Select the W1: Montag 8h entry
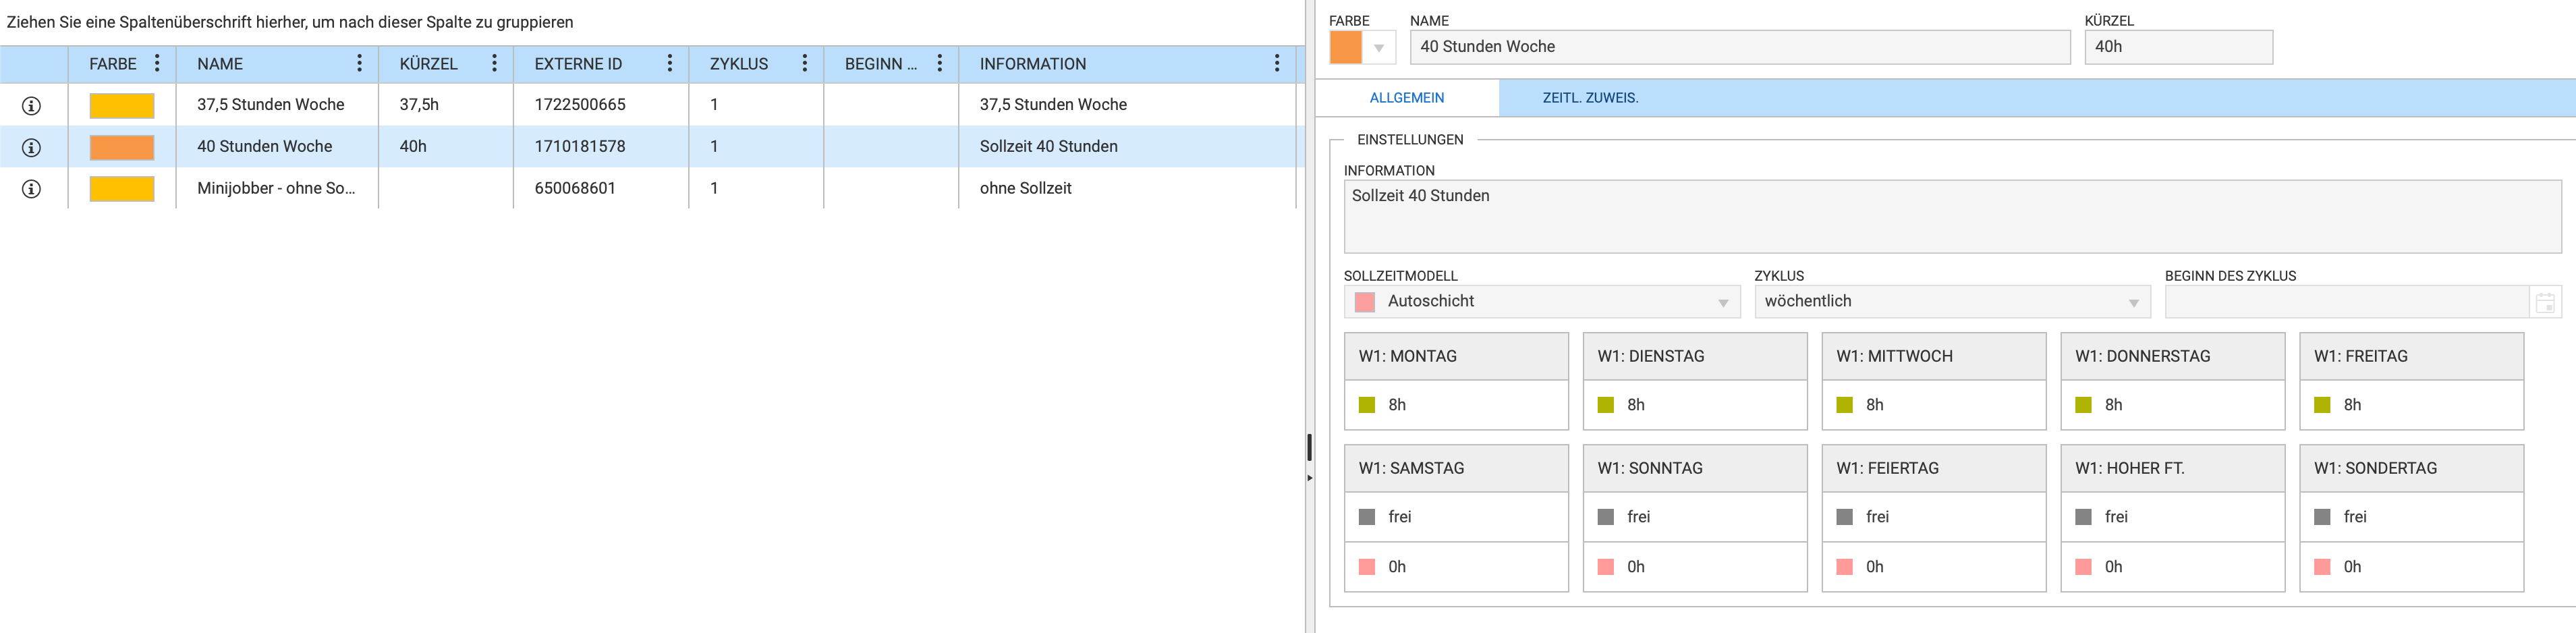Viewport: 2576px width, 633px height. 1455,405
